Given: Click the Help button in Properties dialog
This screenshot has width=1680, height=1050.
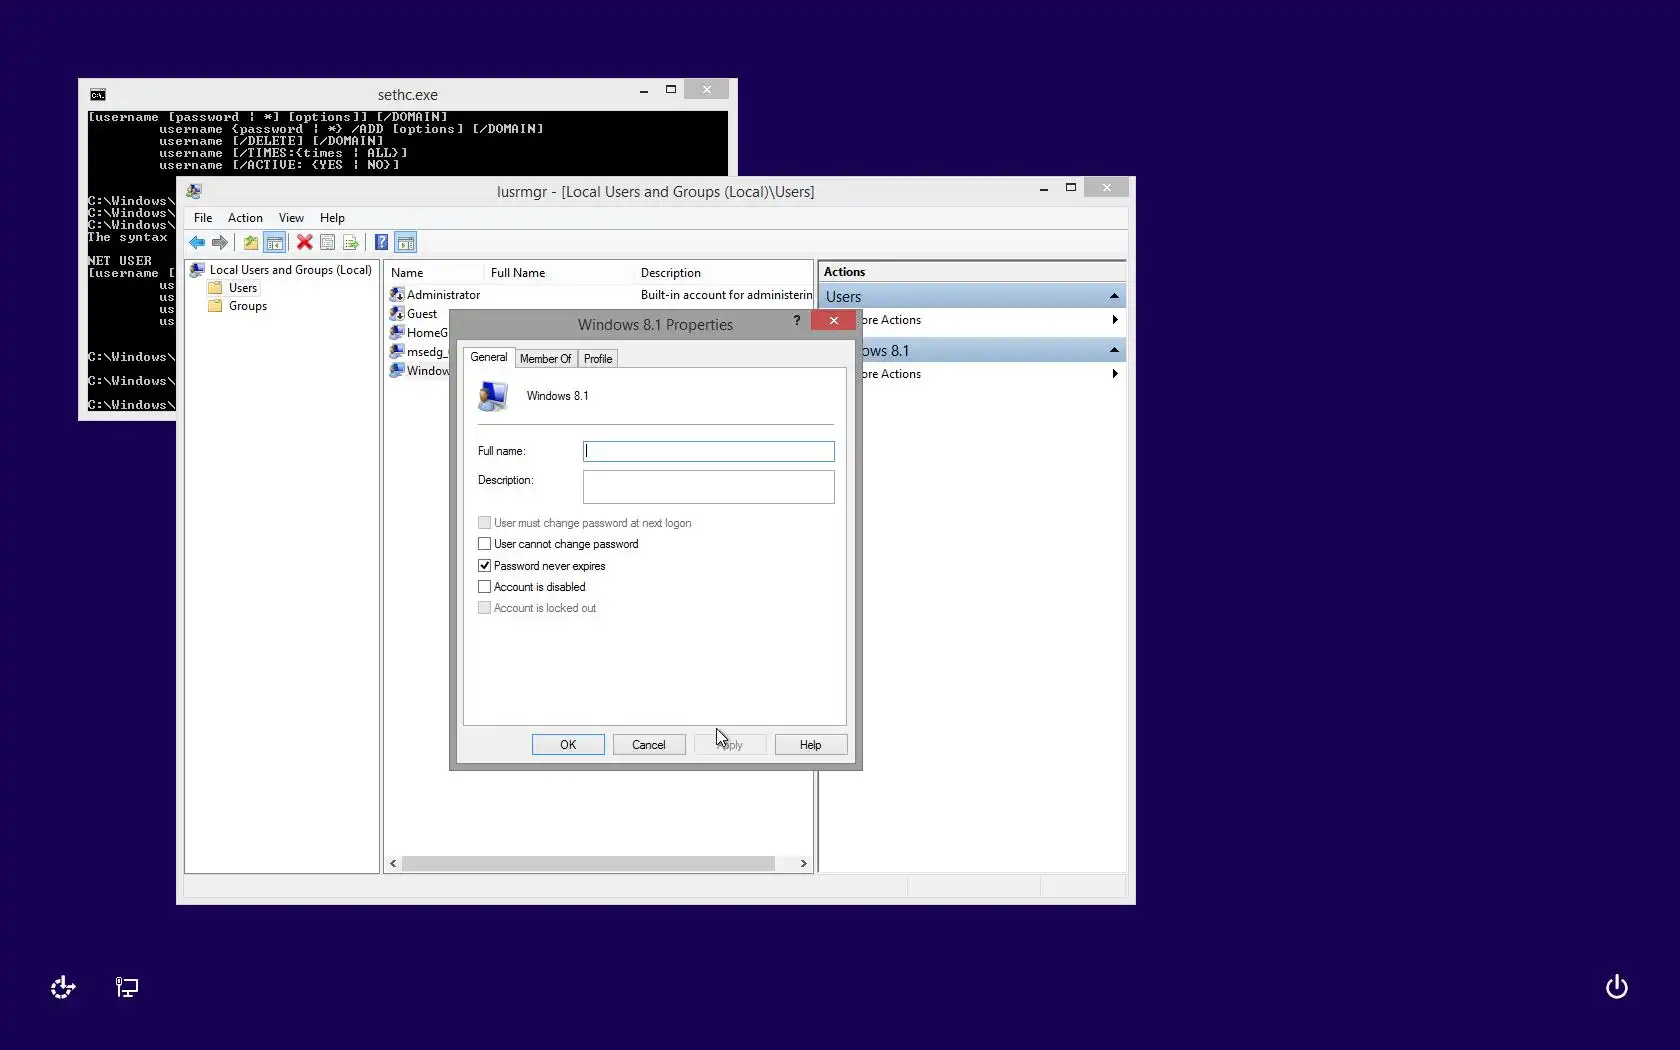Looking at the screenshot, I should click(x=811, y=745).
